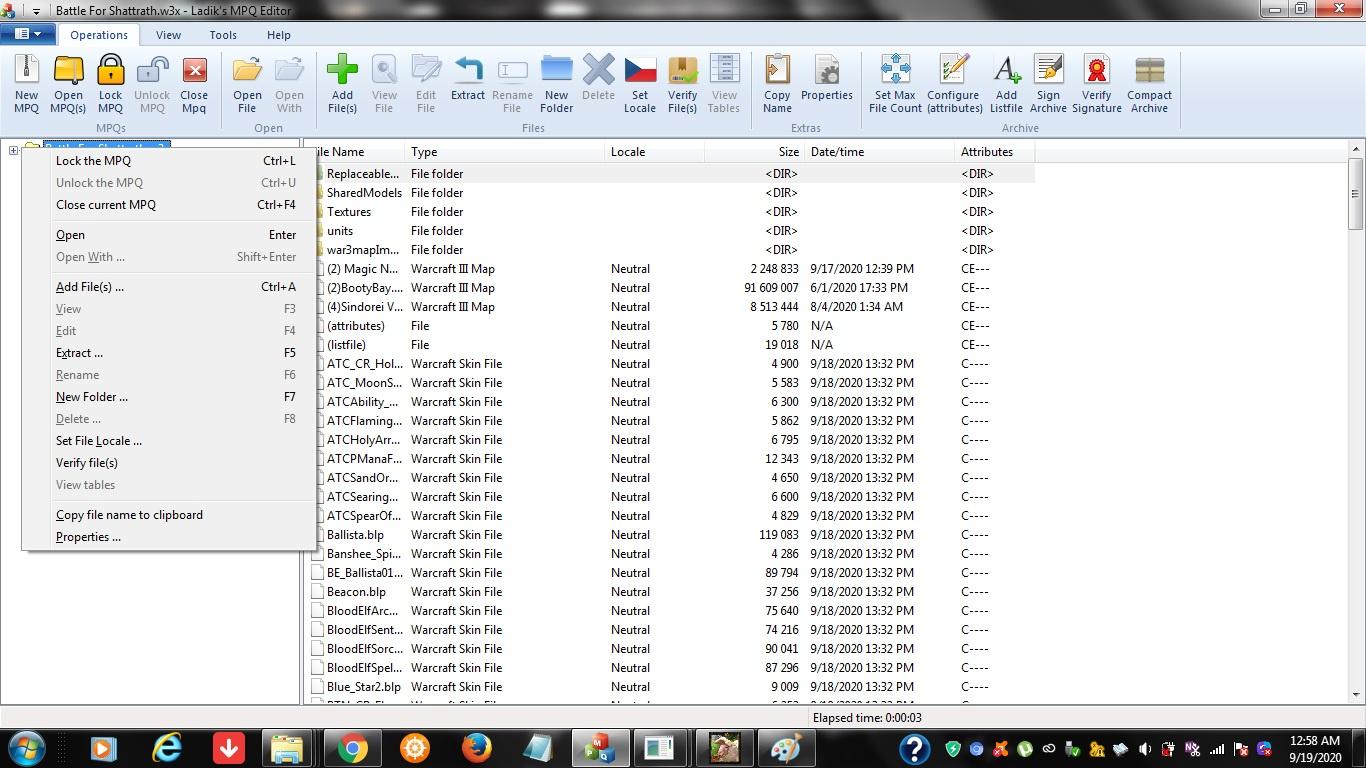Image resolution: width=1366 pixels, height=768 pixels.
Task: Click Open MPQ(s) in the ribbon
Action: coord(68,84)
